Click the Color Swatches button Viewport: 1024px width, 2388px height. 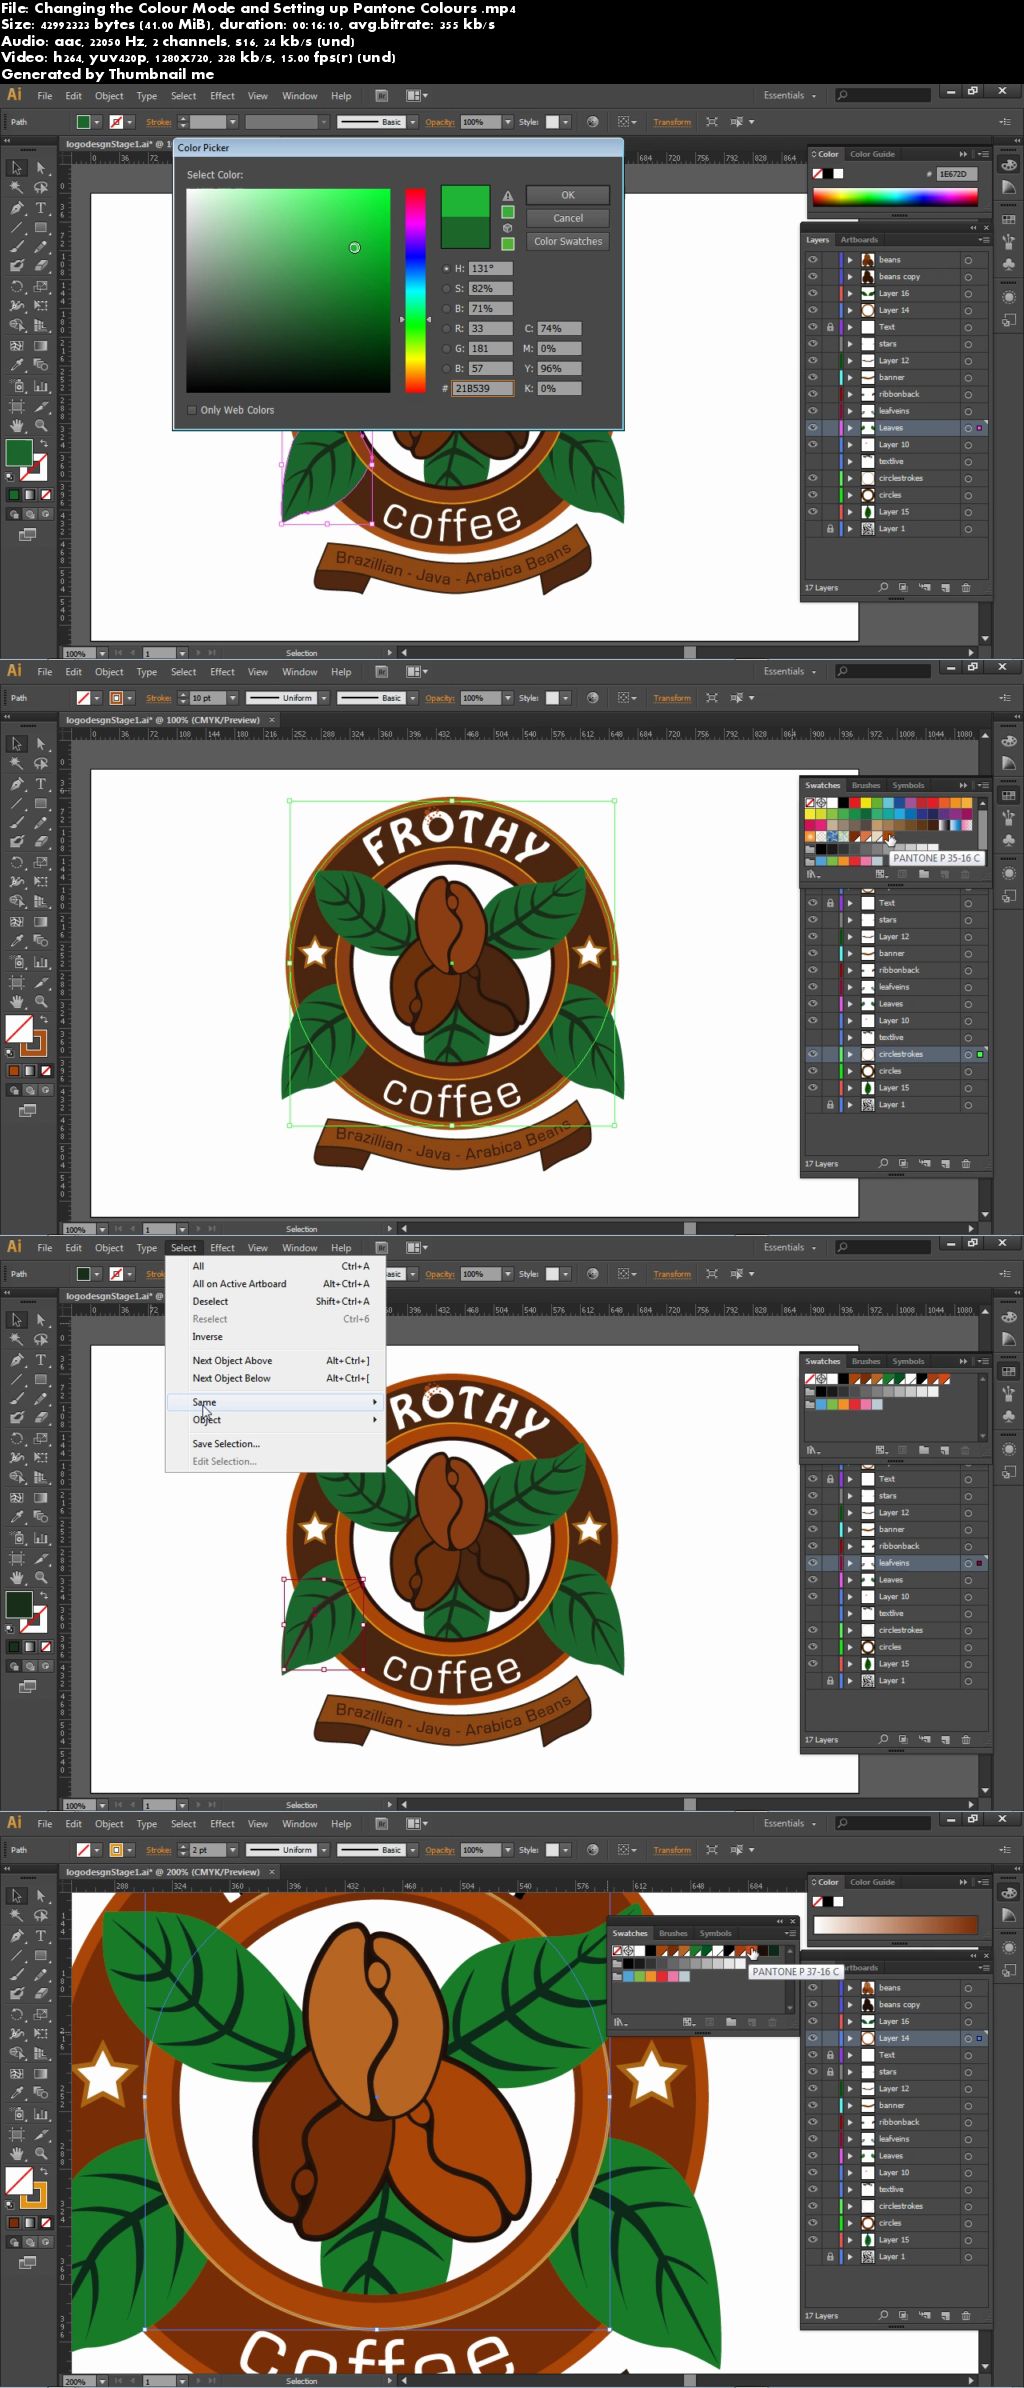point(568,241)
